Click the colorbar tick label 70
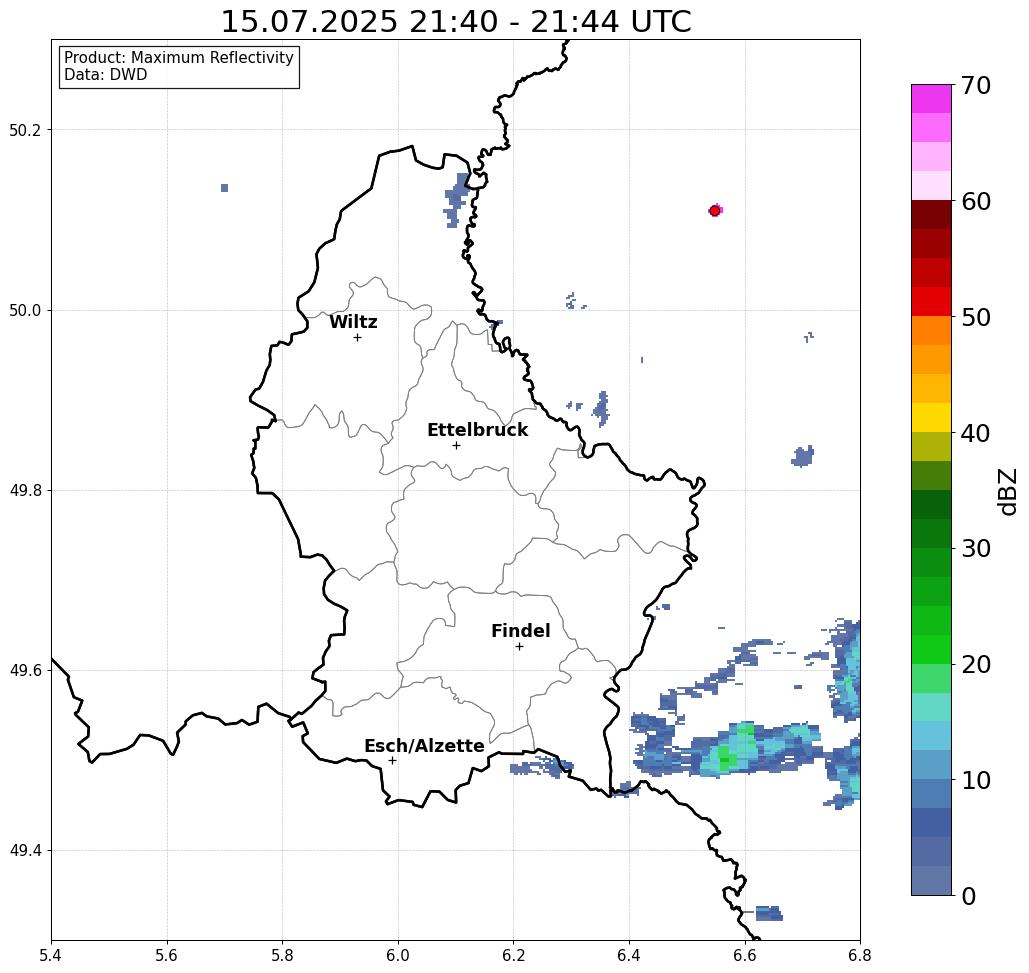This screenshot has height=973, width=1029. tap(975, 85)
